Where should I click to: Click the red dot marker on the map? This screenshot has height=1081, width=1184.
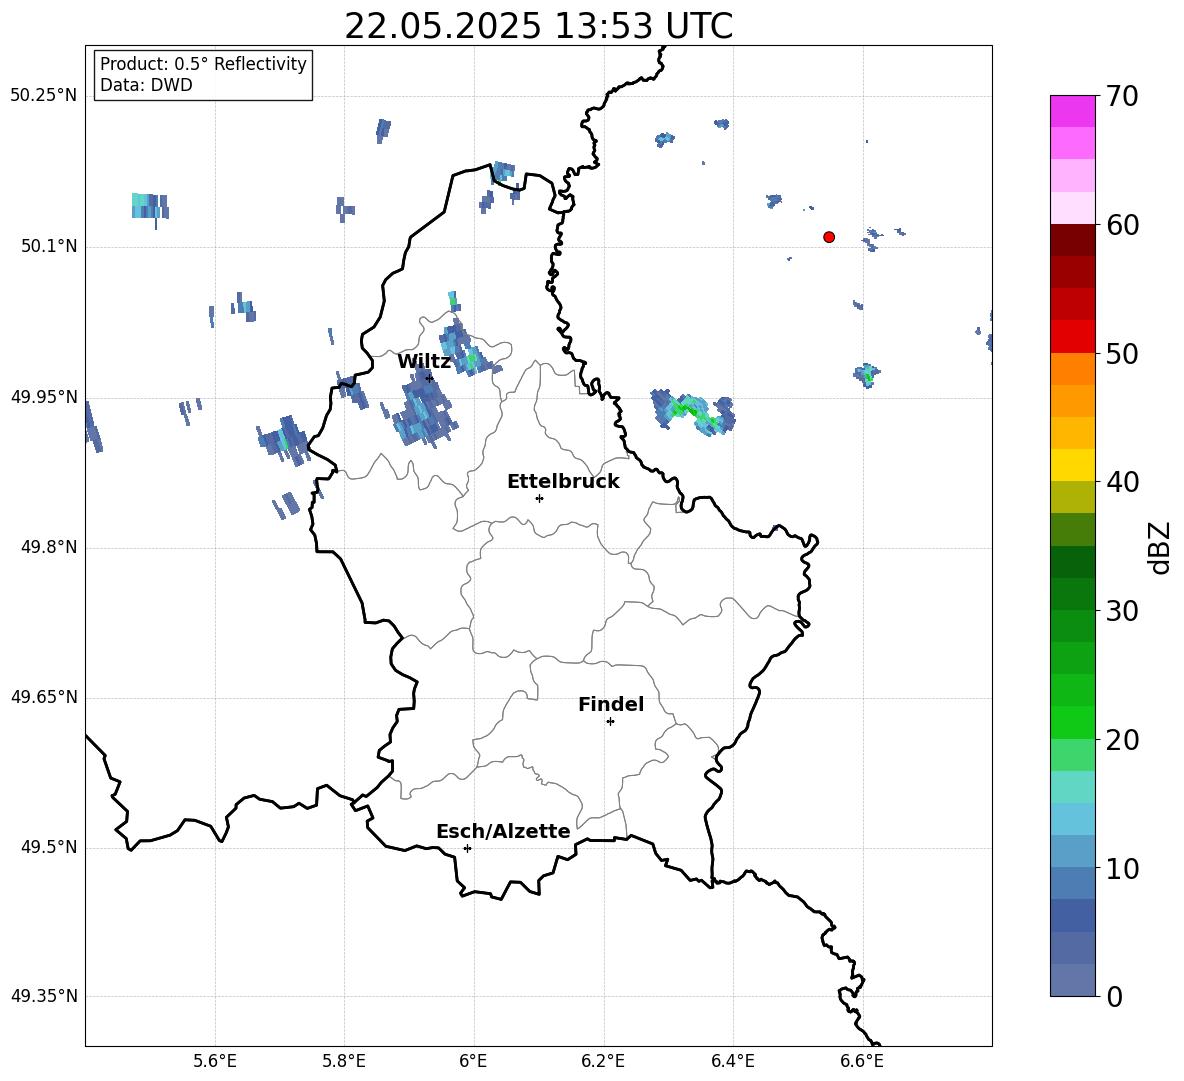click(x=829, y=237)
